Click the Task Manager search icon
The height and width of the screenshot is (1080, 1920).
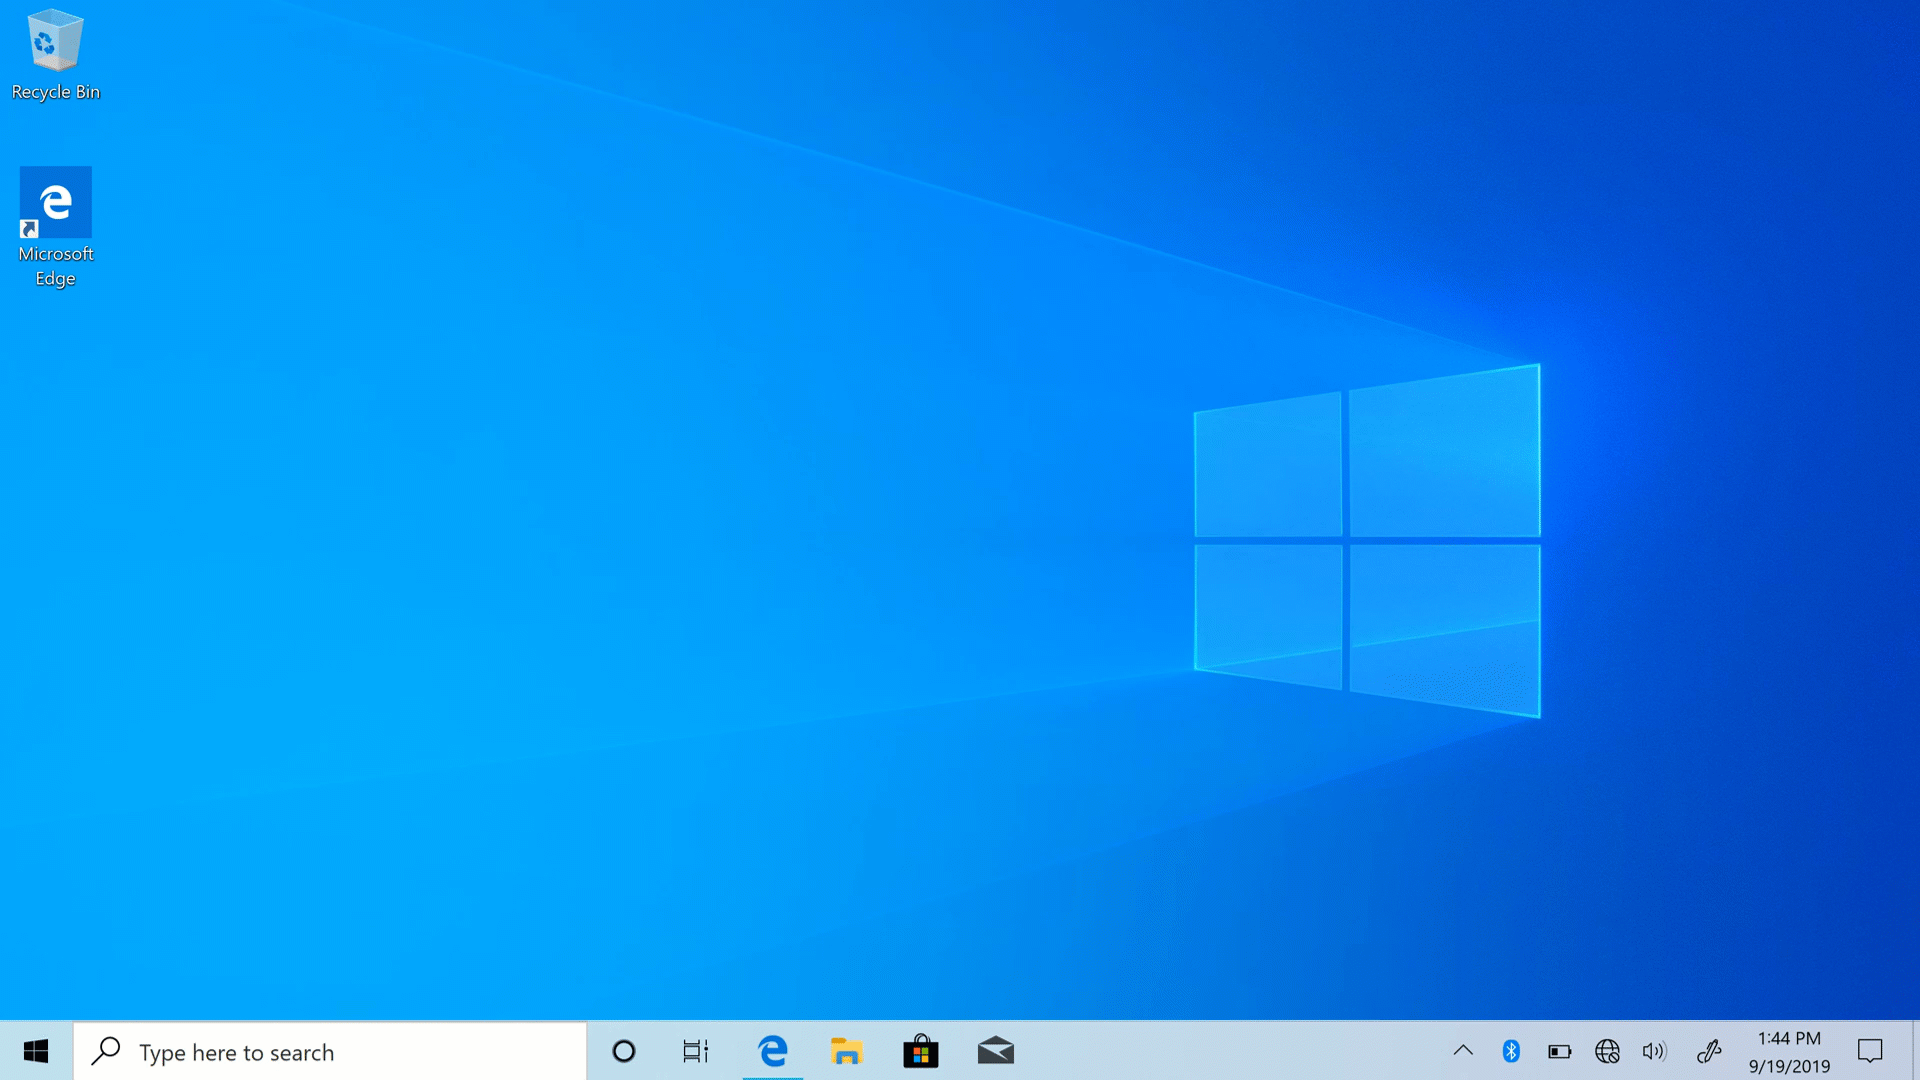click(105, 1051)
